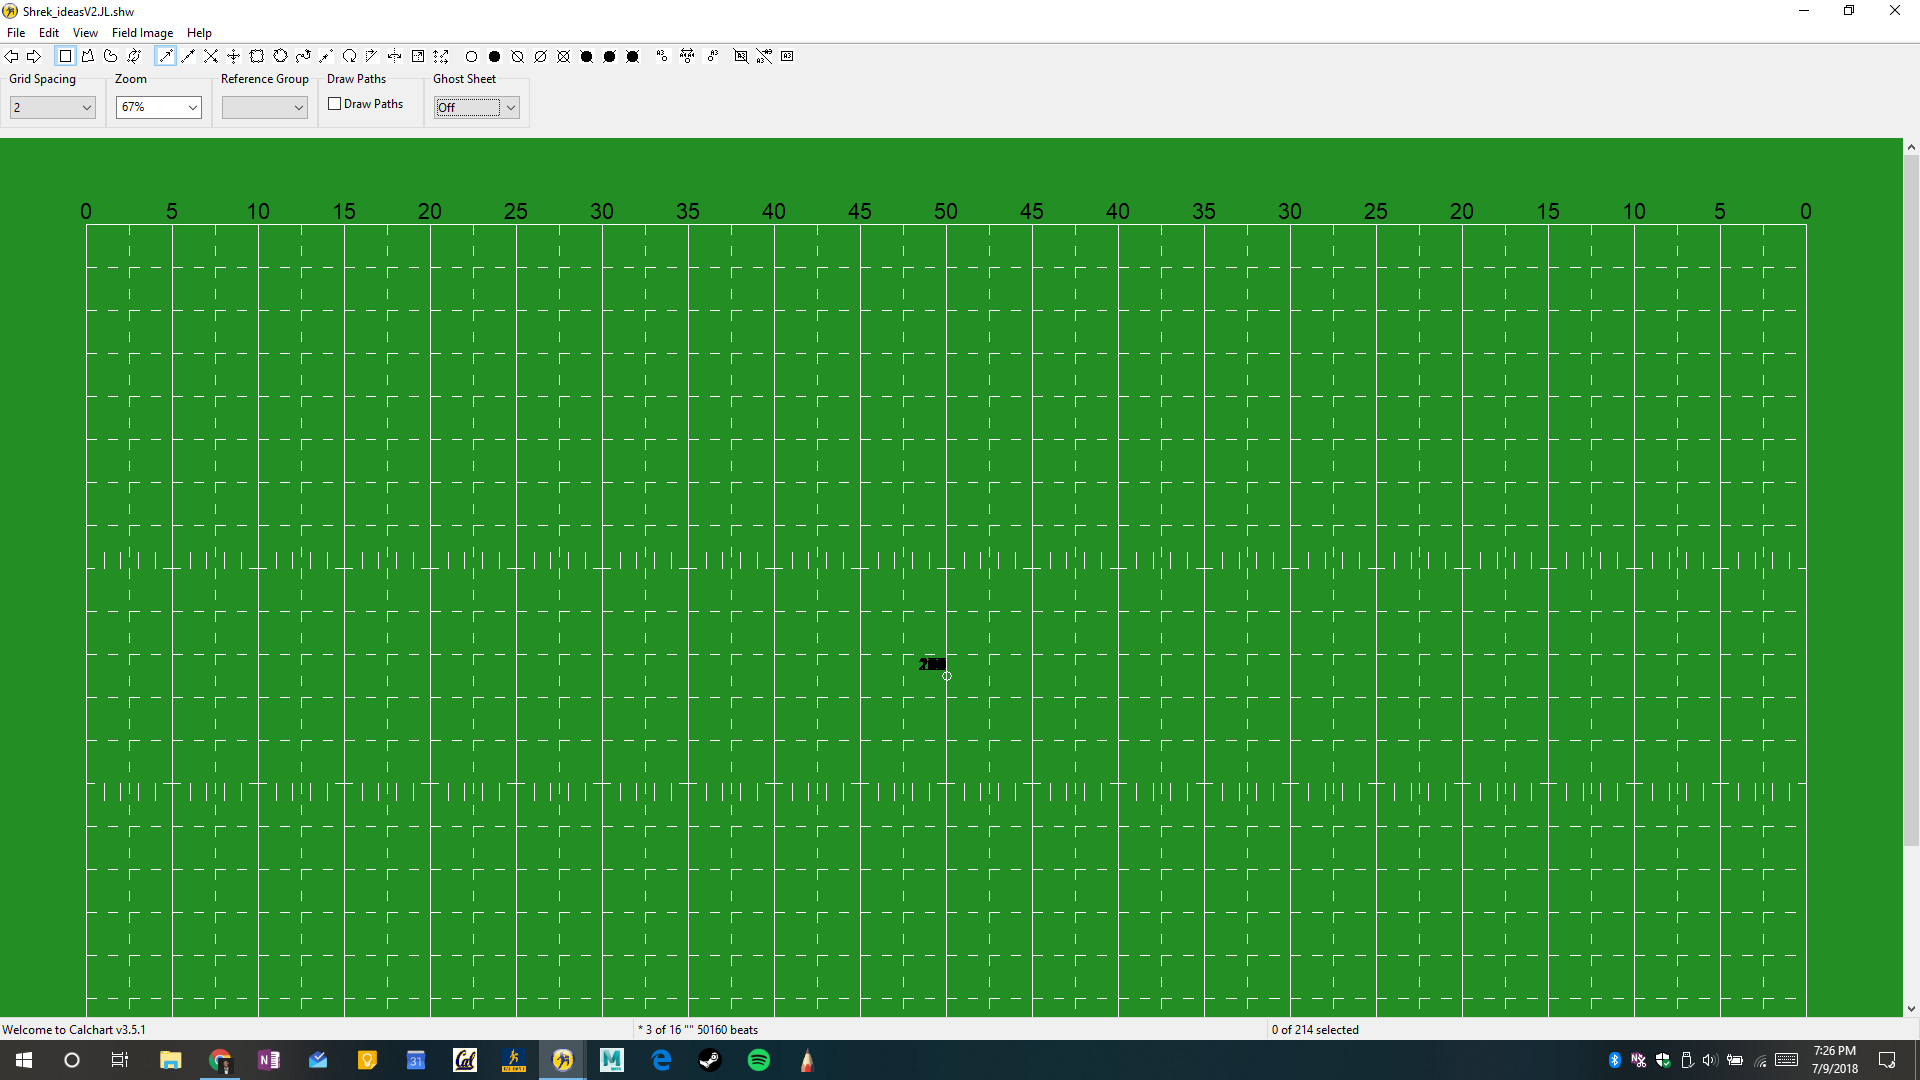
Task: Open the File menu
Action: 16,33
